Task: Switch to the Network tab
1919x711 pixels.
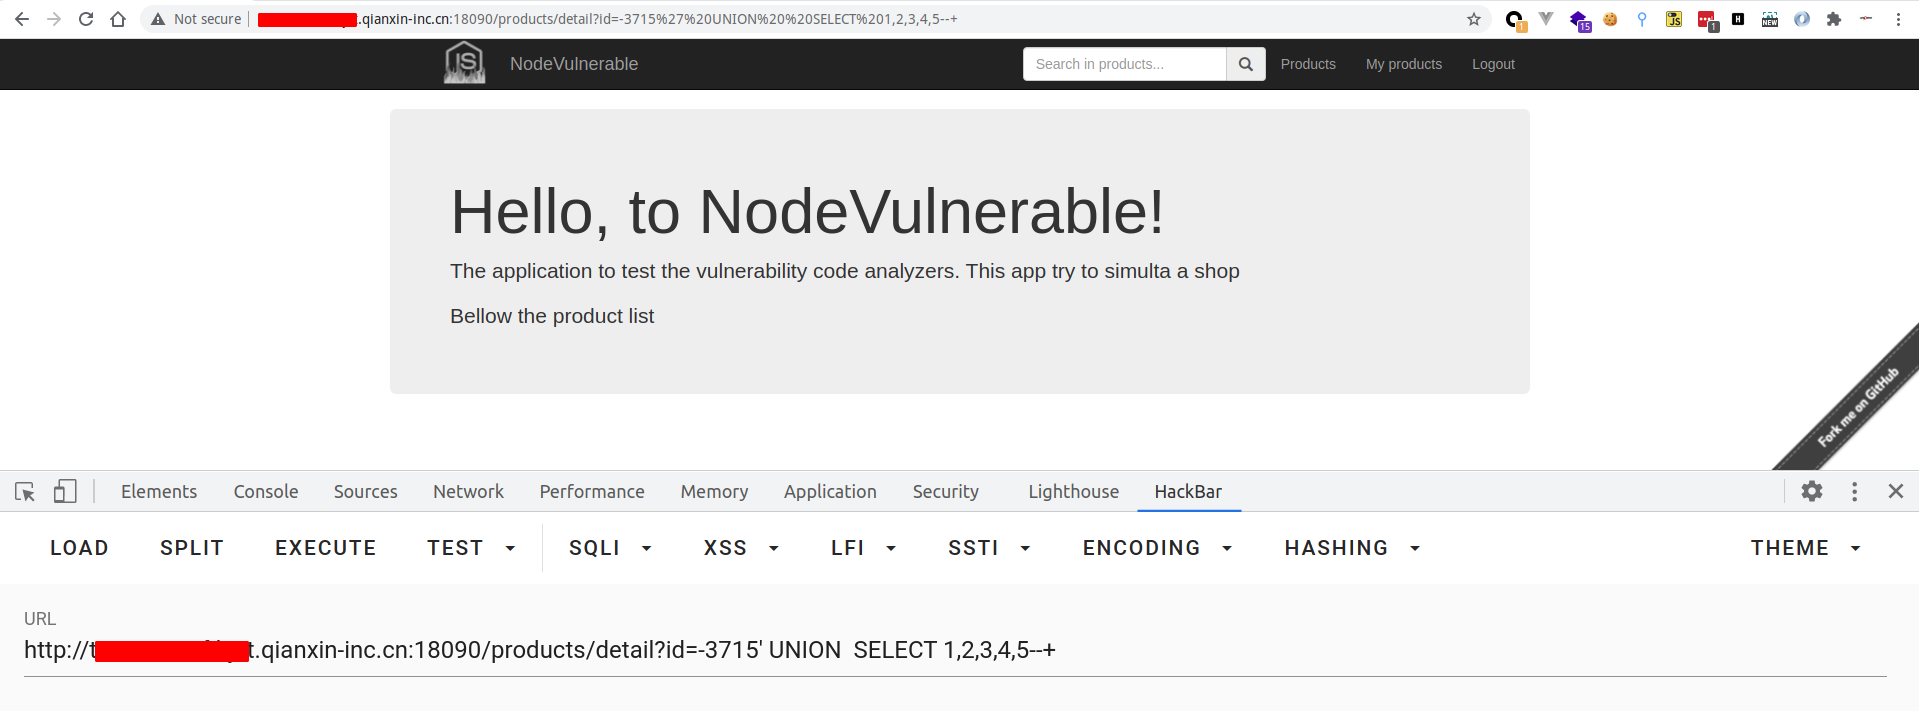Action: pos(468,491)
